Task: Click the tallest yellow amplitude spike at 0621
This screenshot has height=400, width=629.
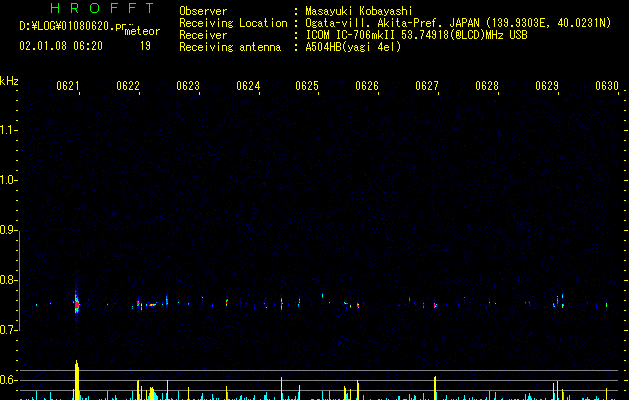Action: click(77, 380)
